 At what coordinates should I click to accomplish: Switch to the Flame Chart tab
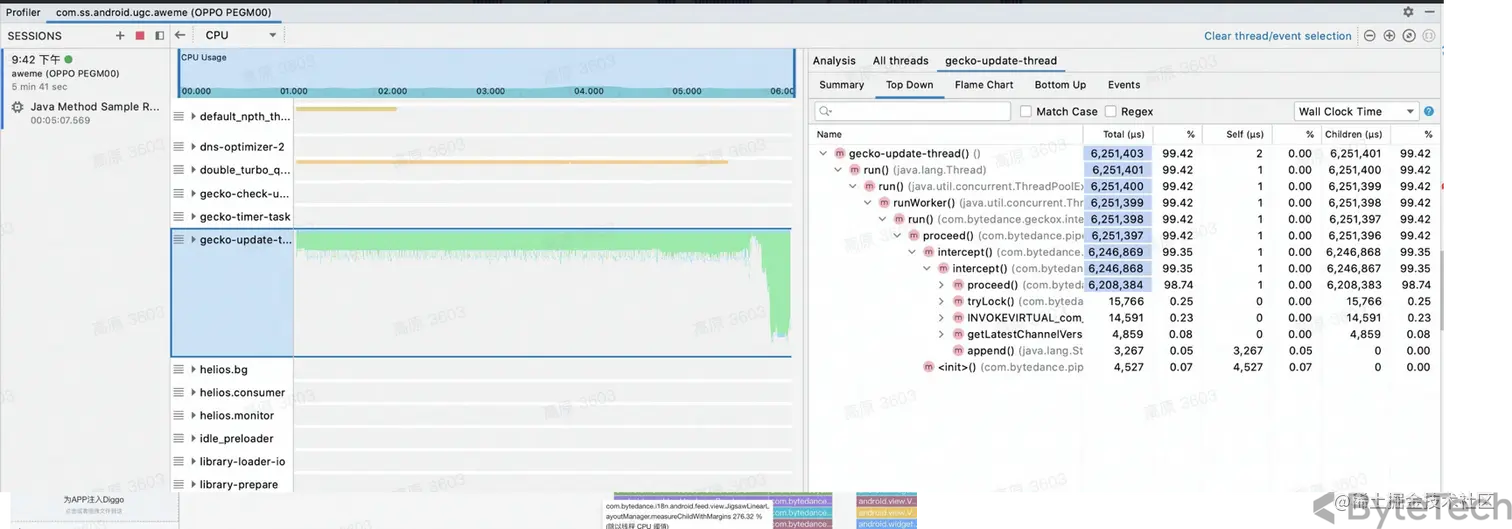[x=984, y=85]
